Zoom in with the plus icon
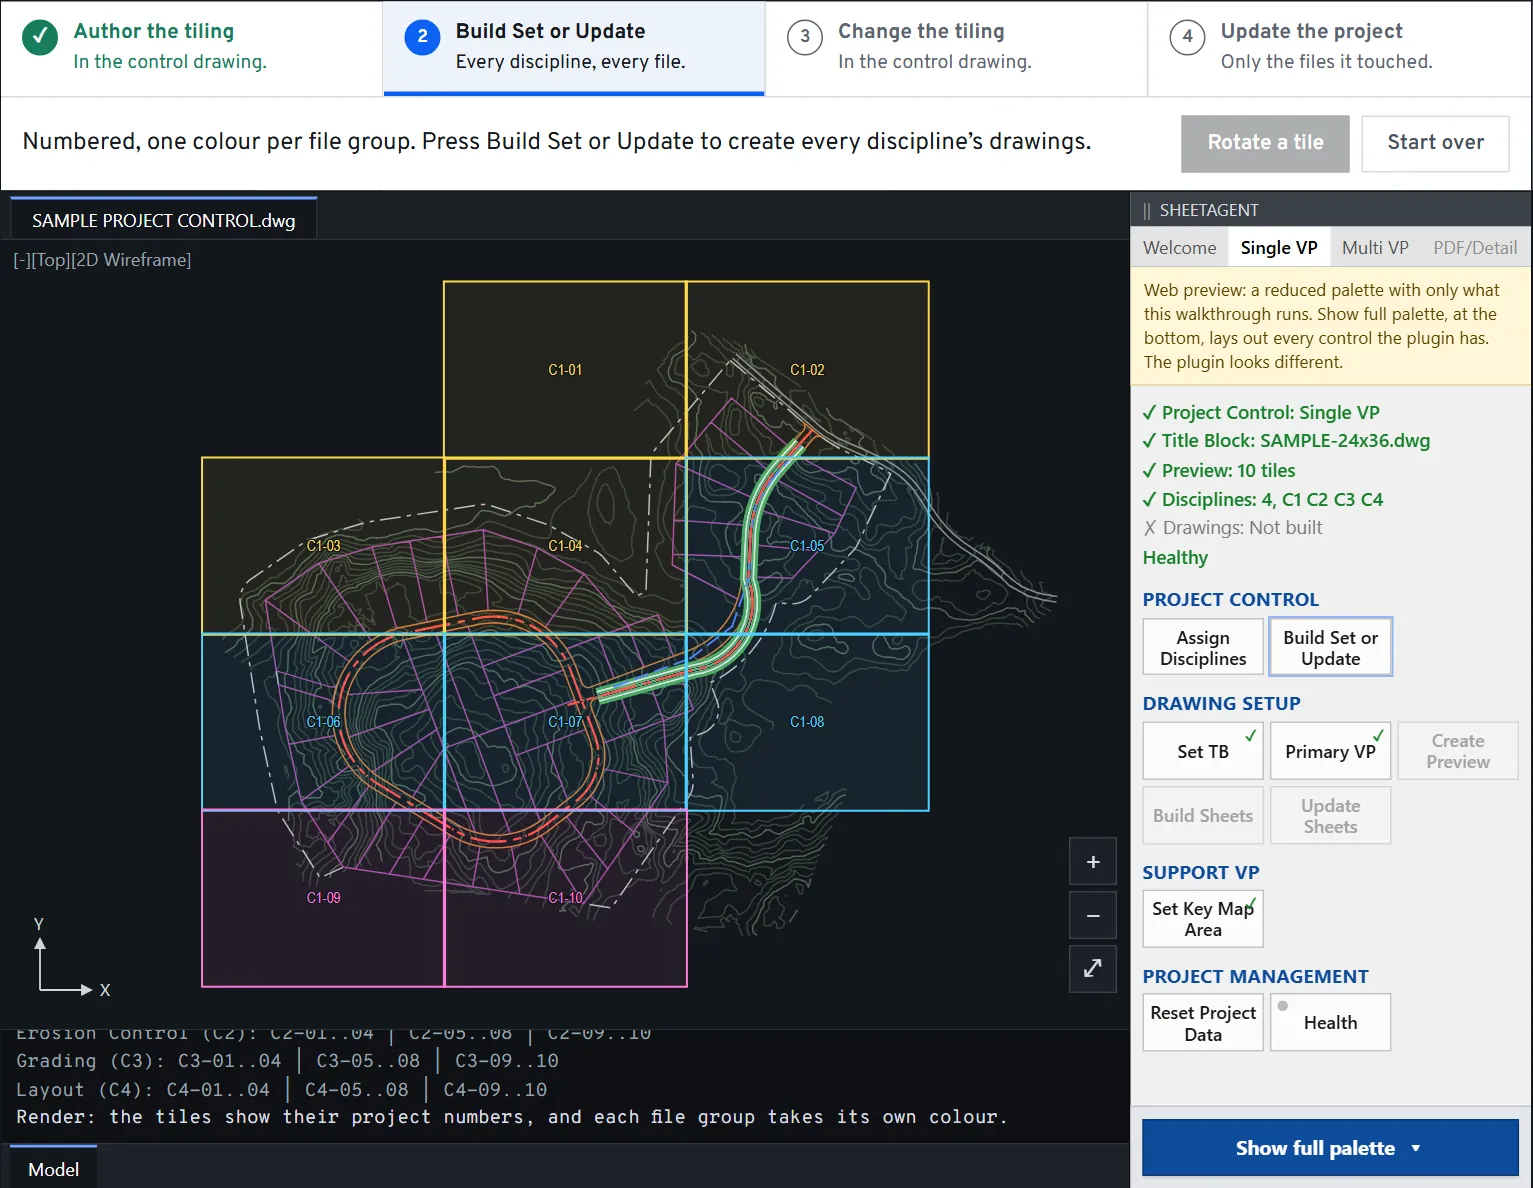The image size is (1533, 1188). pyautogui.click(x=1093, y=862)
